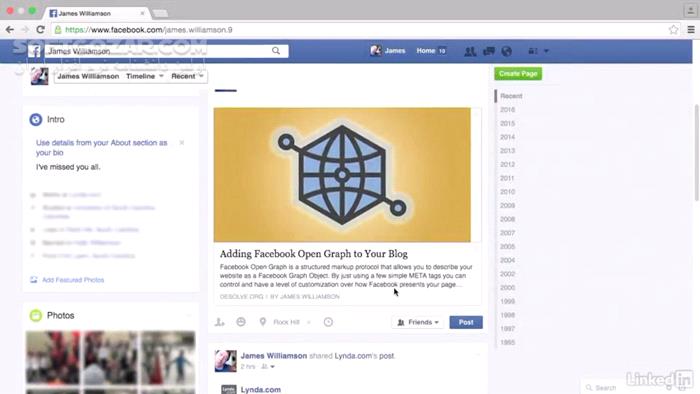Click Chrome user profile icon in title bar
Screen dimensions: 700x394
tap(690, 10)
